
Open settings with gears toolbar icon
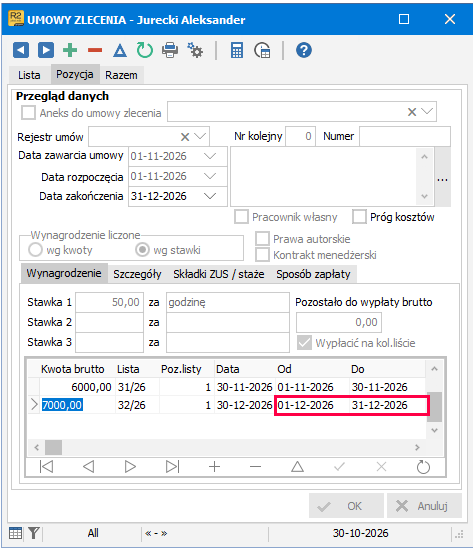pyautogui.click(x=195, y=50)
